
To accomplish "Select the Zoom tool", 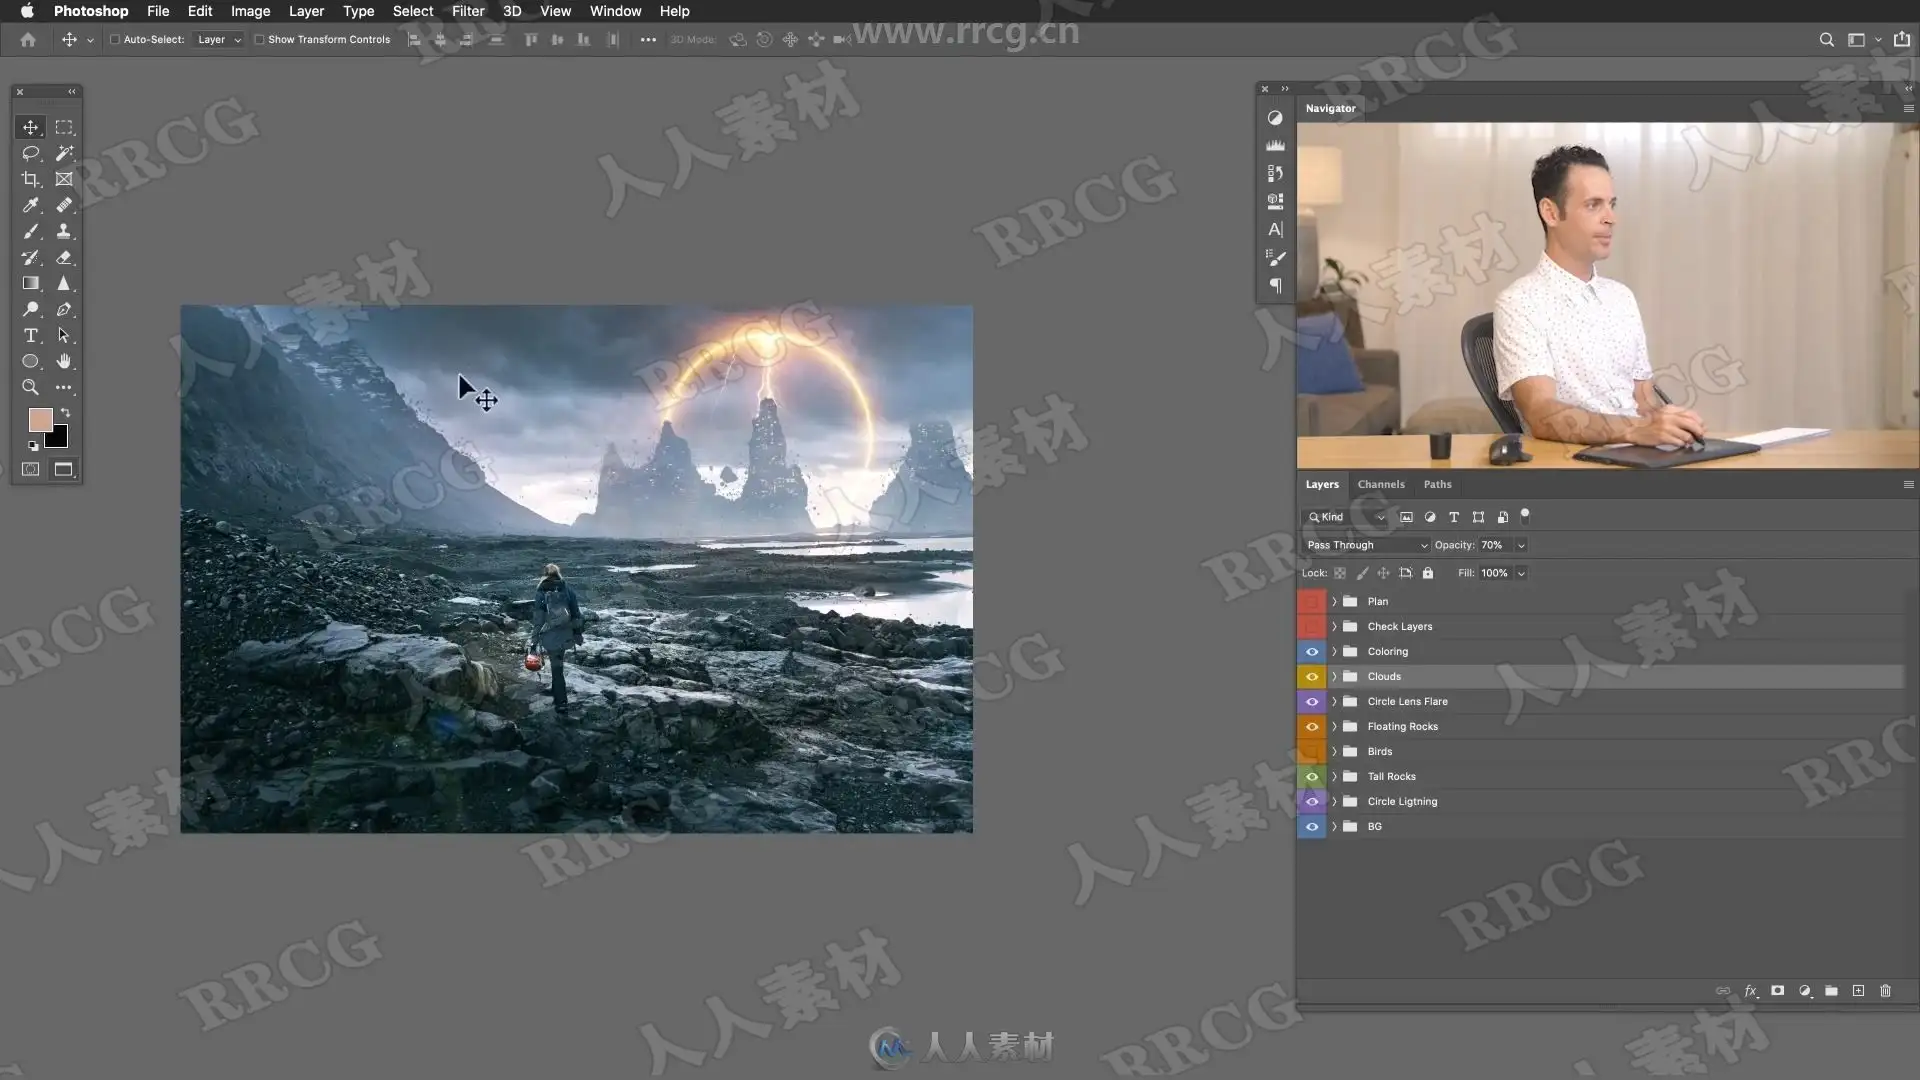I will pos(30,387).
